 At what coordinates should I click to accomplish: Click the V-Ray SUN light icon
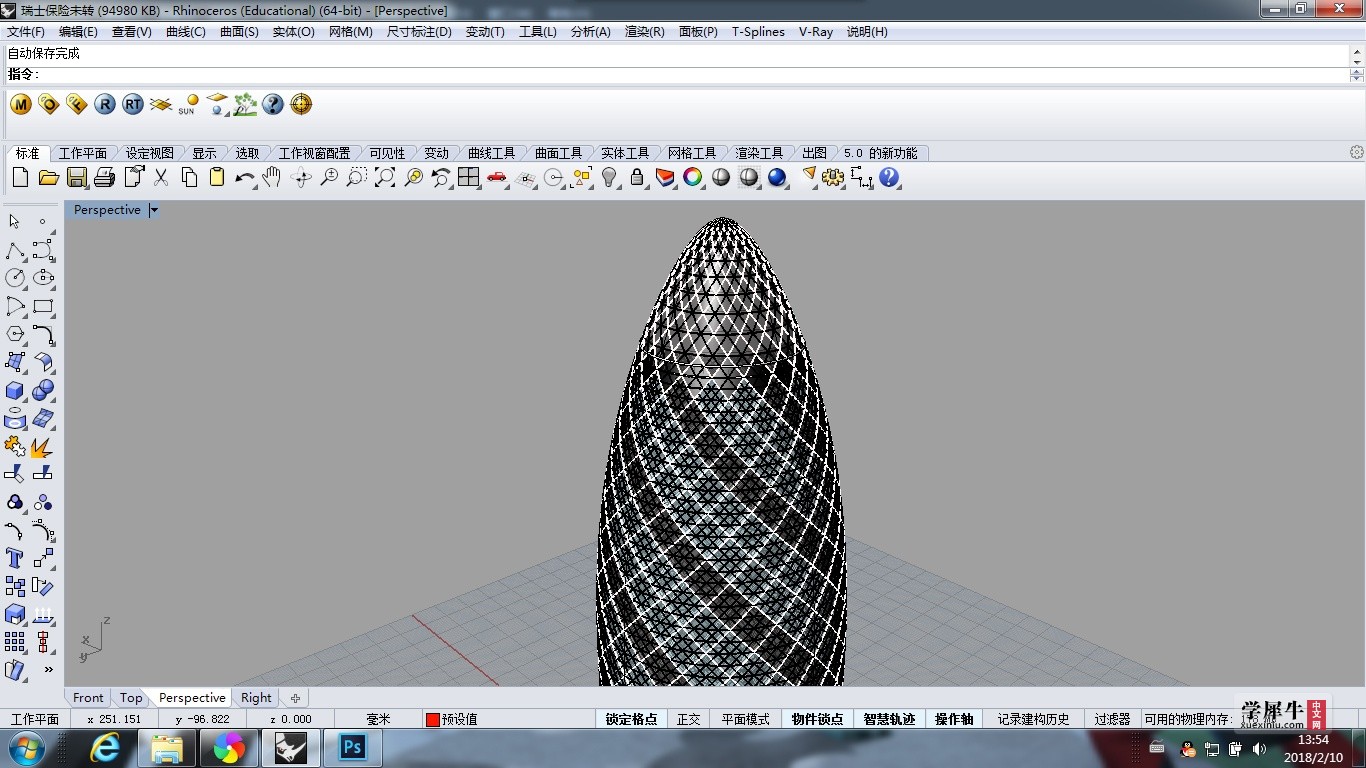pyautogui.click(x=189, y=104)
